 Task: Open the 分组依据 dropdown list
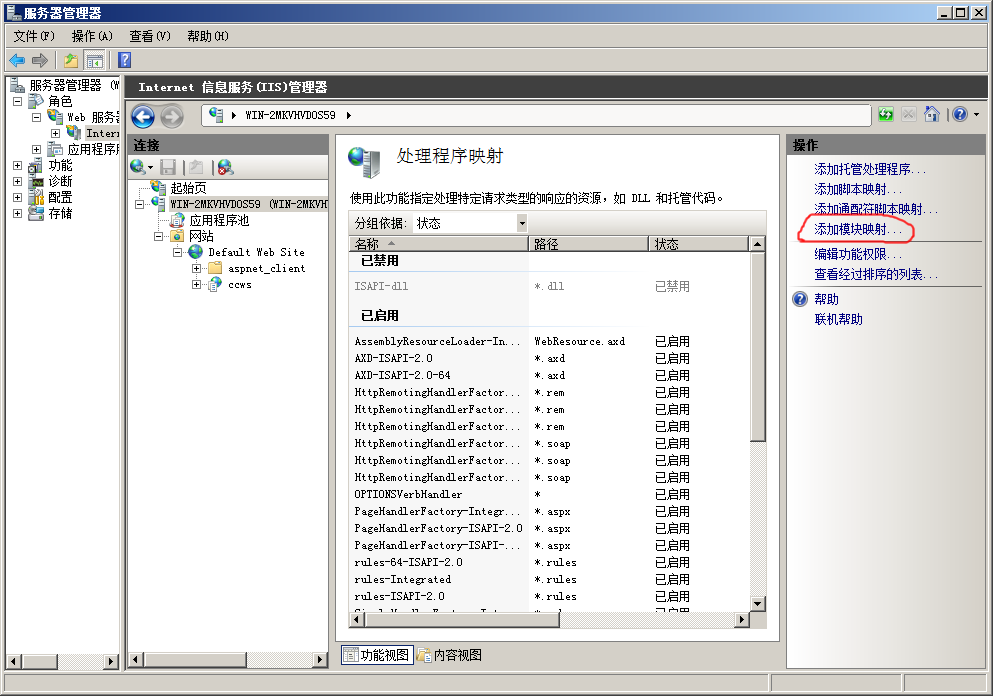(x=521, y=223)
